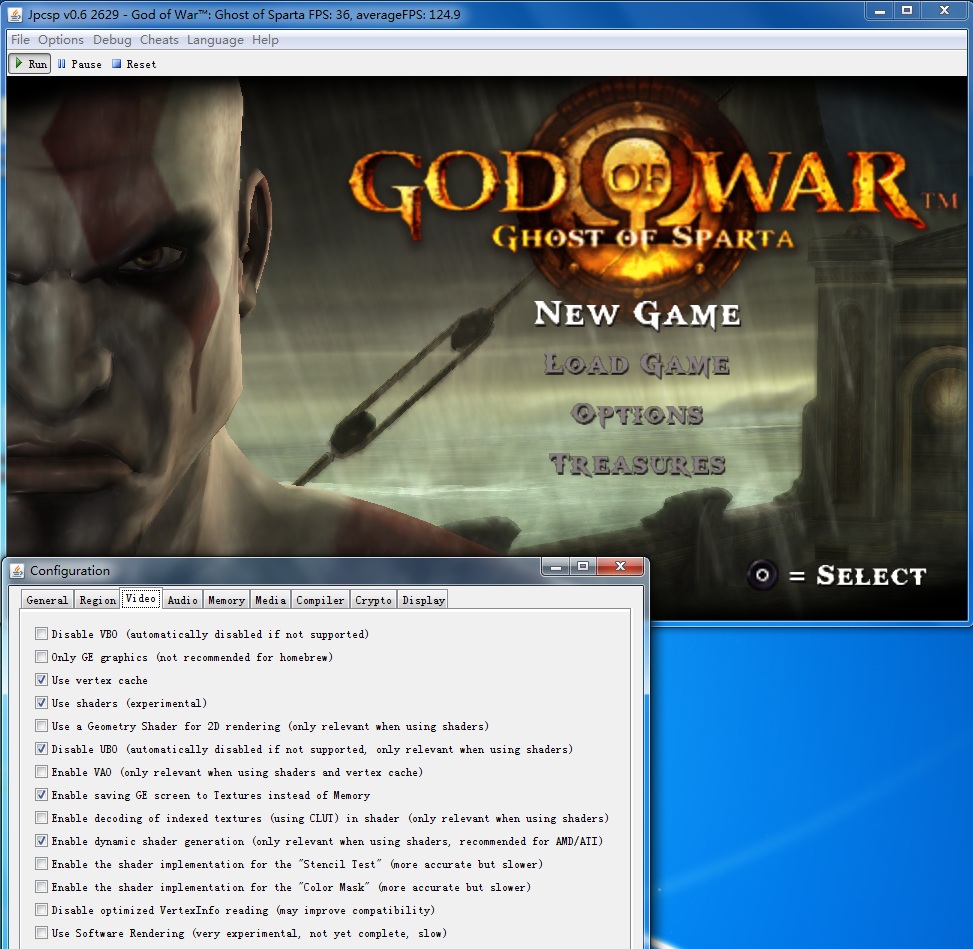Open the Cheats menu
The width and height of the screenshot is (973, 949).
[159, 40]
